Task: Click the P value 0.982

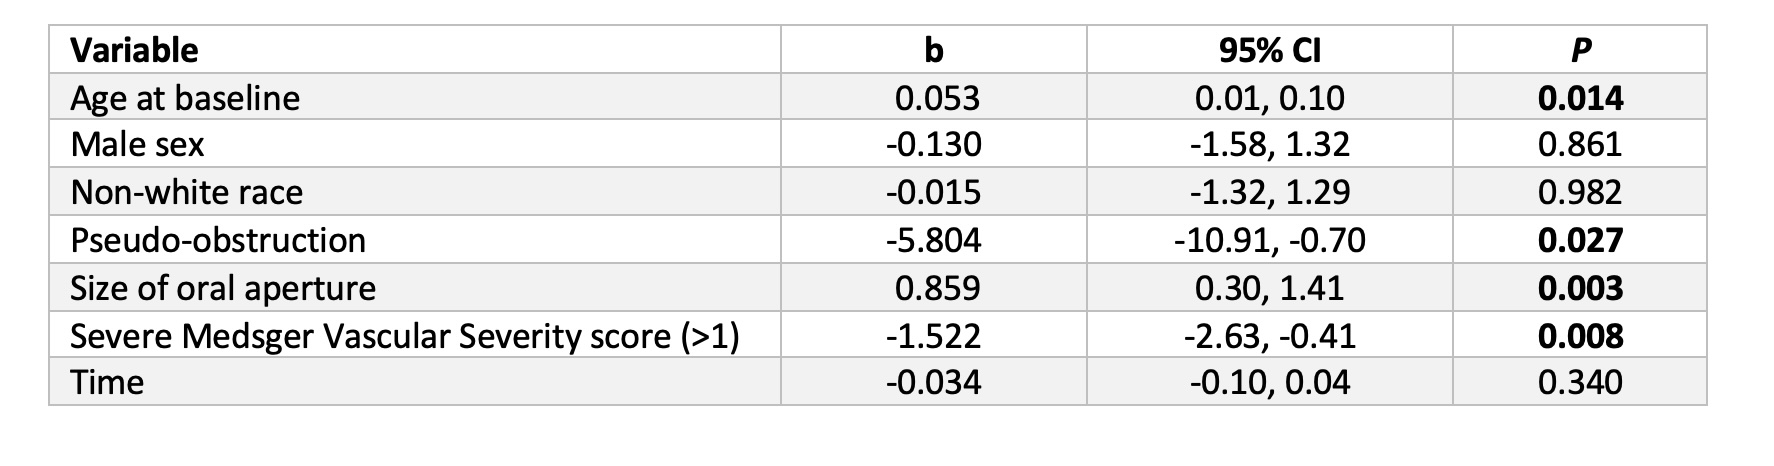Action: 1580,192
